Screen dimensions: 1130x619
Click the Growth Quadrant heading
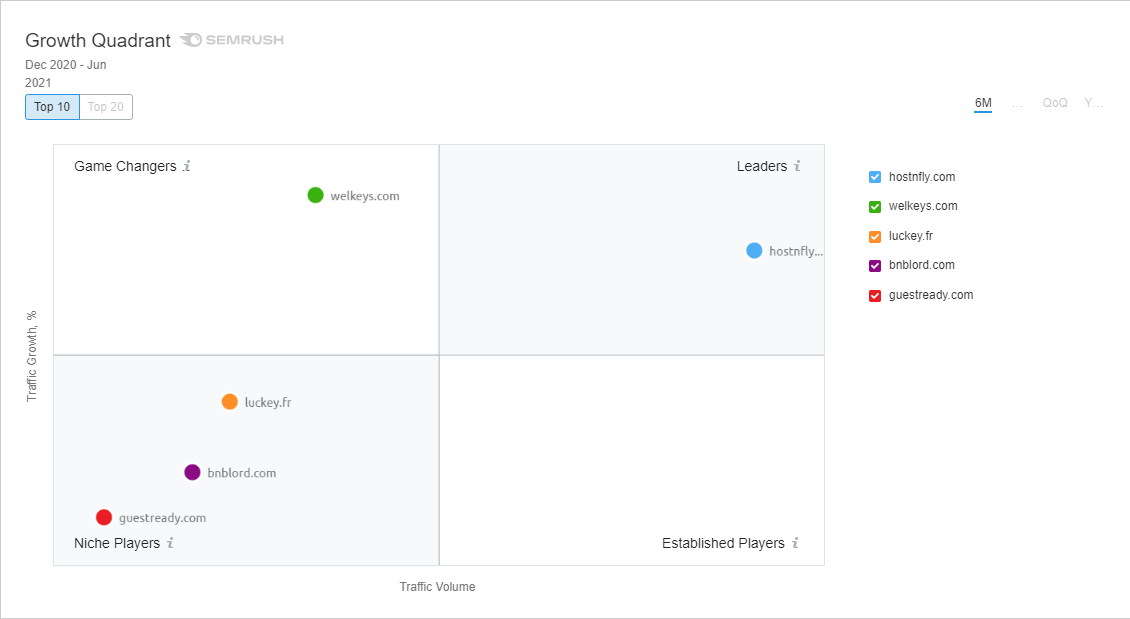coord(98,40)
